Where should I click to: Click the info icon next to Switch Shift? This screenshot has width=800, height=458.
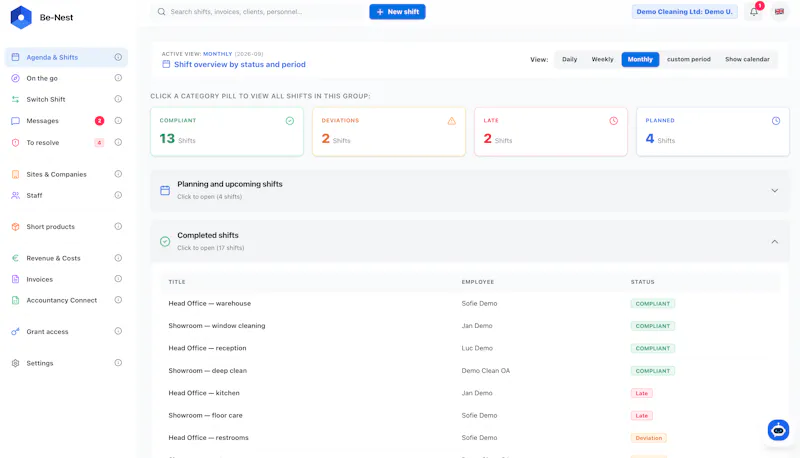118,99
